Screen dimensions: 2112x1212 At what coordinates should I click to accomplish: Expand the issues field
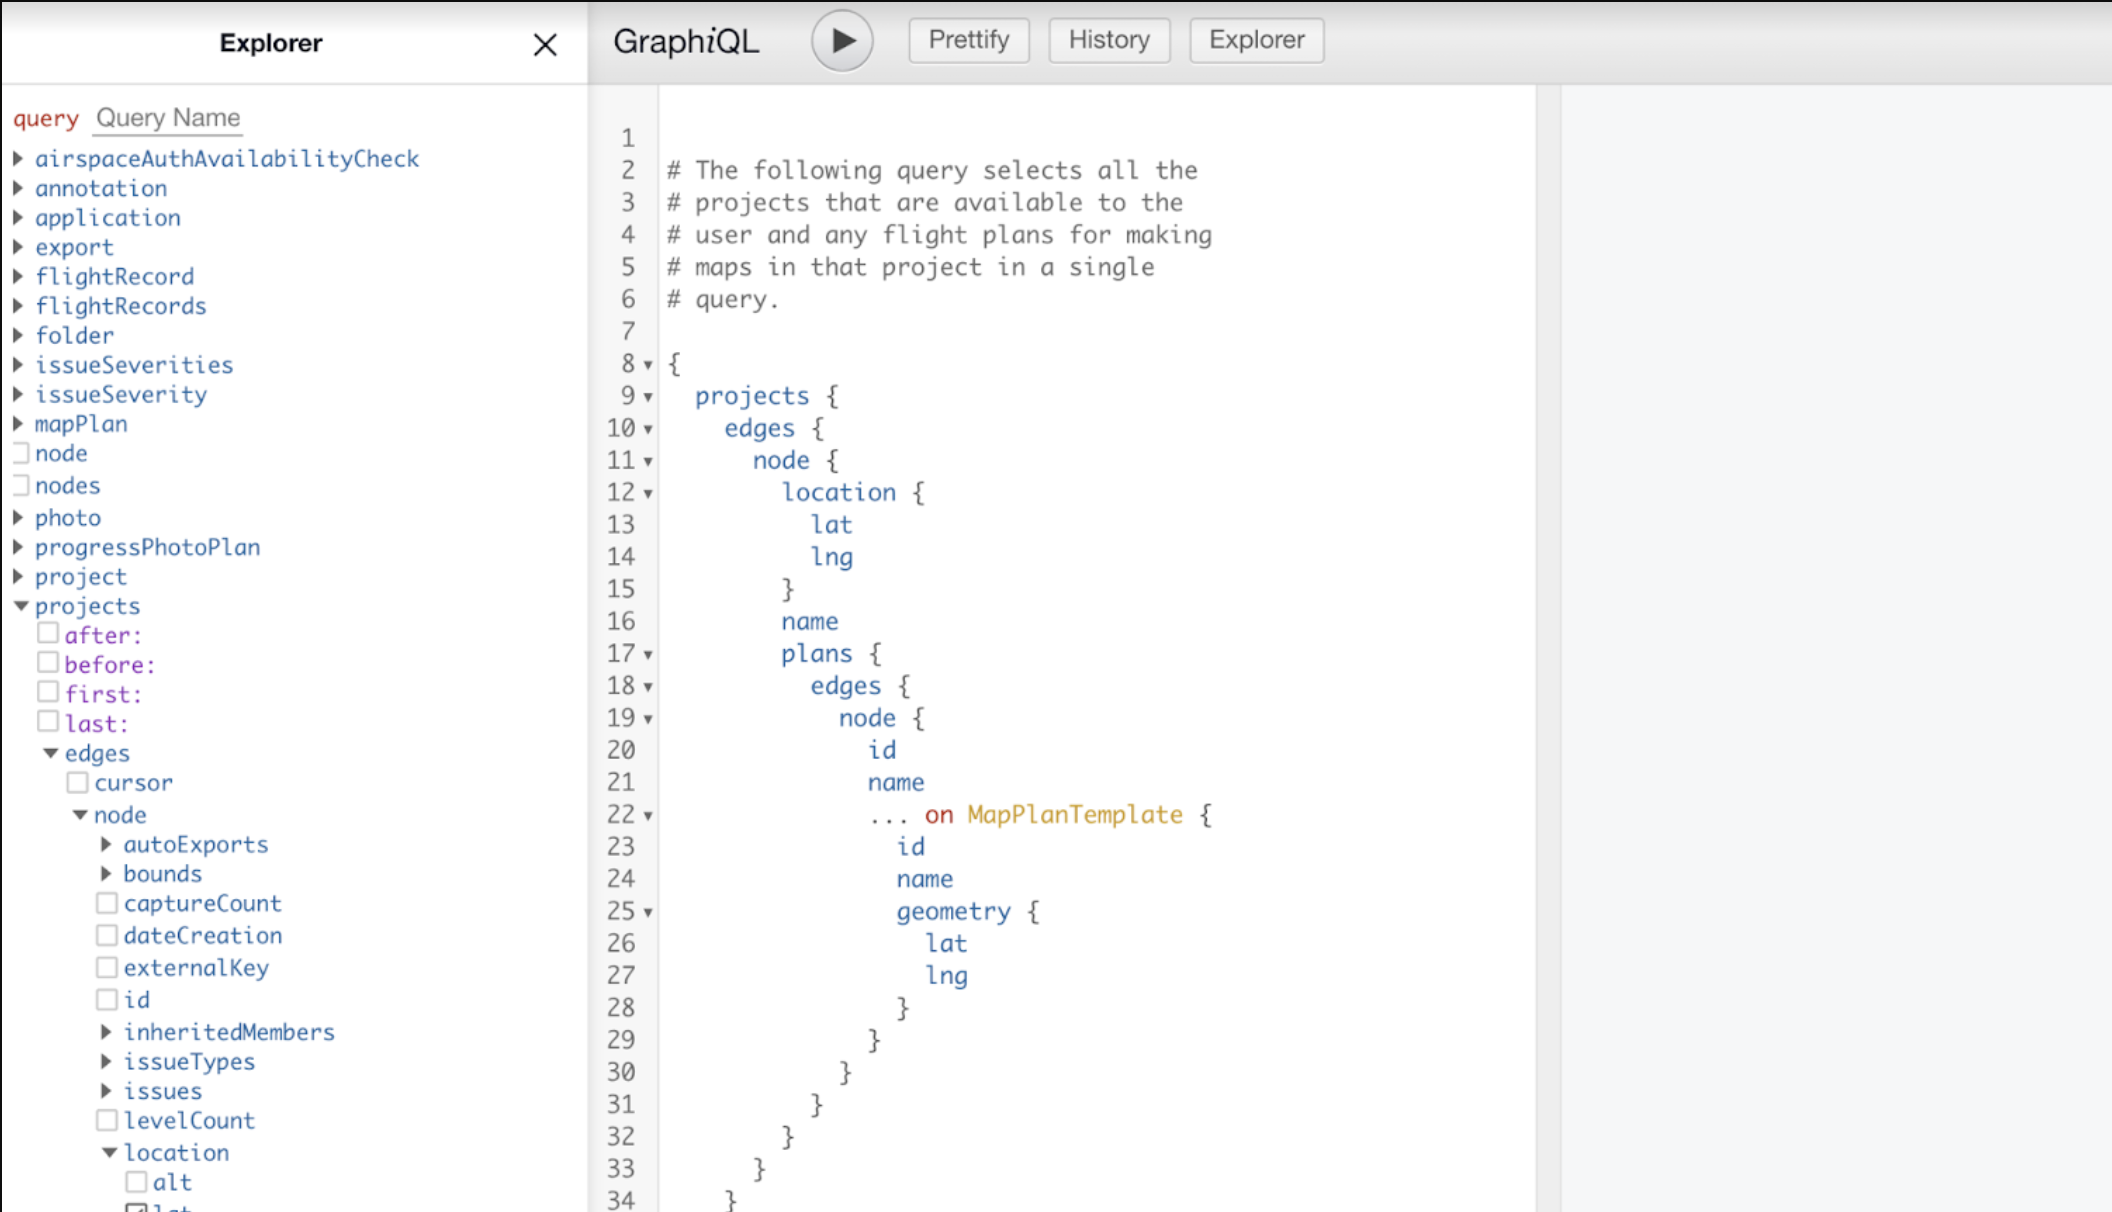pyautogui.click(x=107, y=1091)
